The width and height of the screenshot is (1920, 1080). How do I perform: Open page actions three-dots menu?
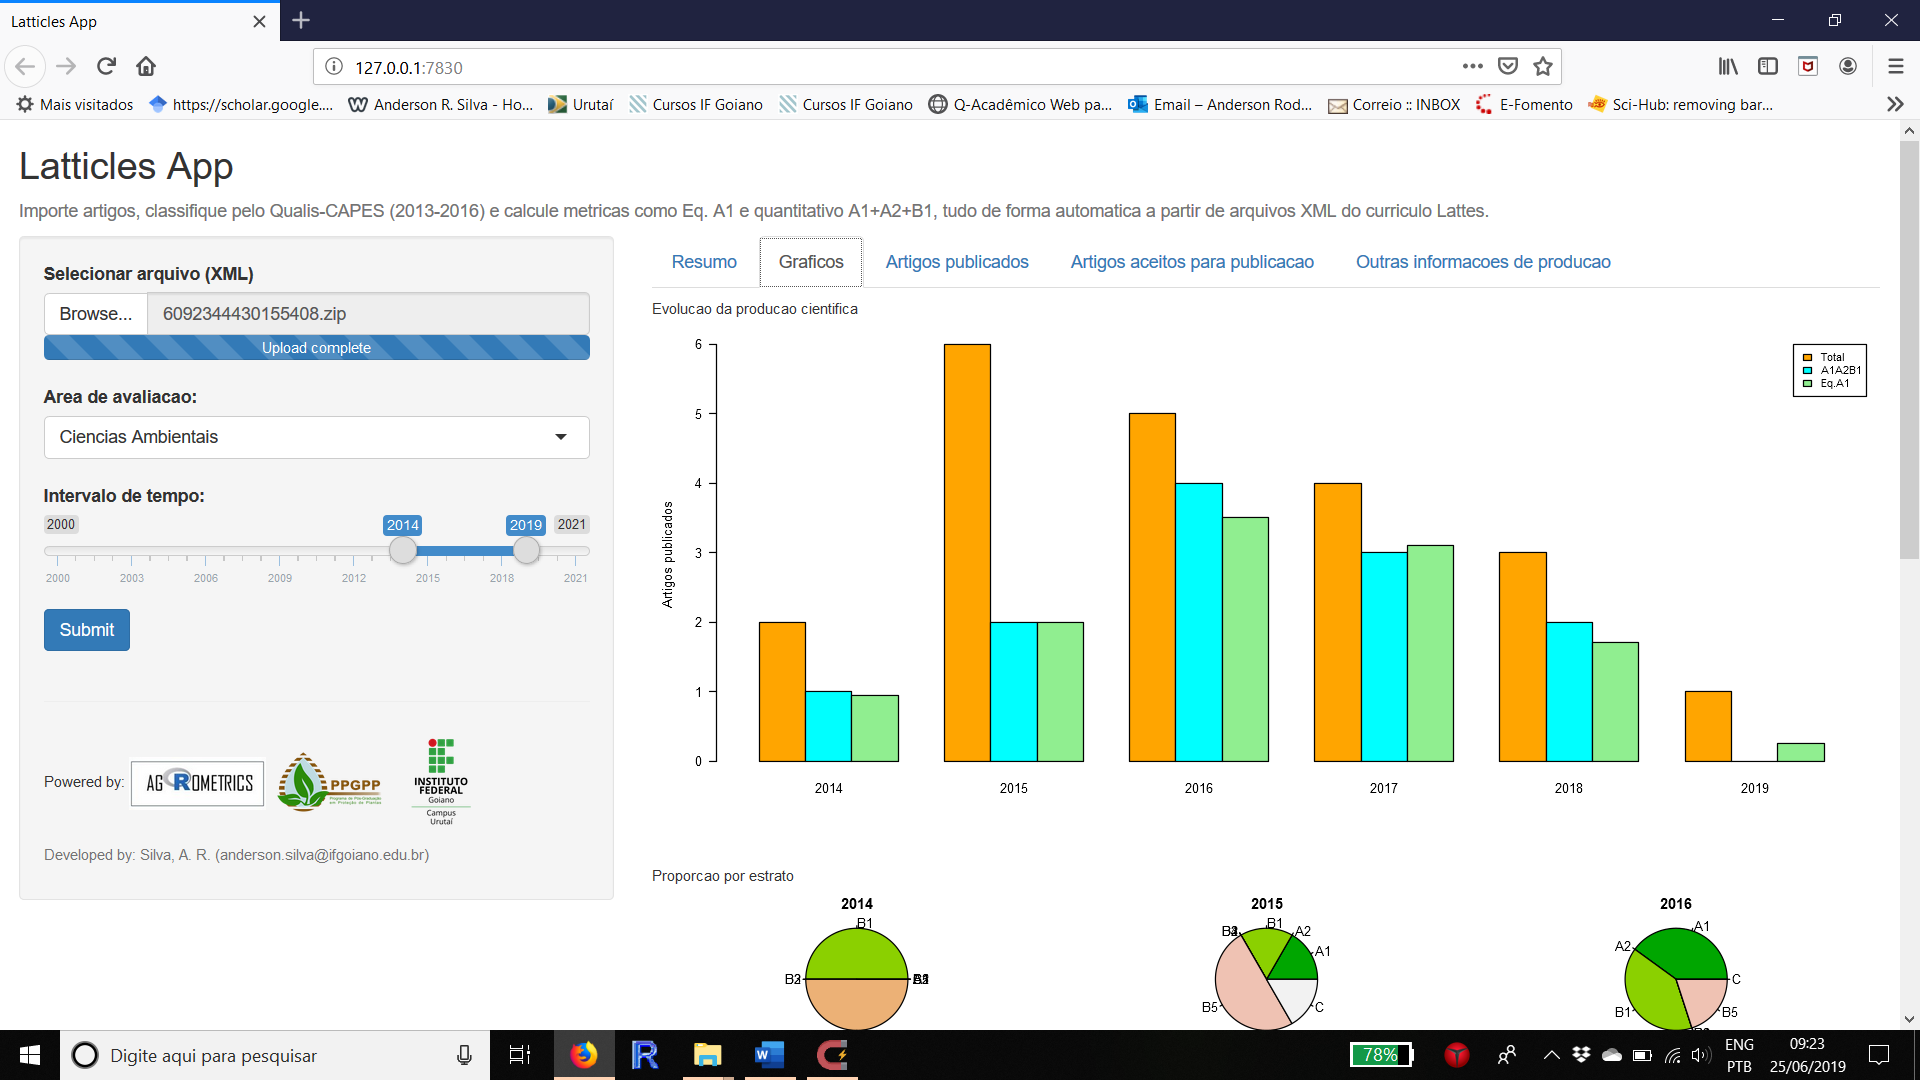click(1472, 66)
